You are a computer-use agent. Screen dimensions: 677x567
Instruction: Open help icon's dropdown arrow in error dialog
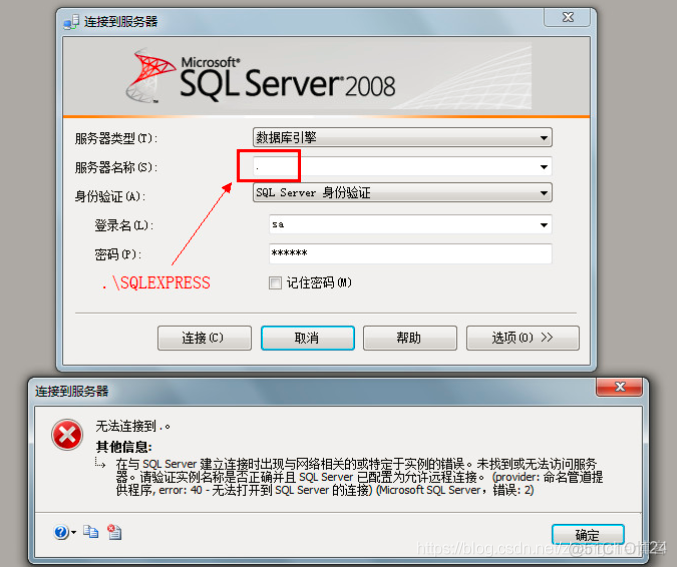pos(73,532)
